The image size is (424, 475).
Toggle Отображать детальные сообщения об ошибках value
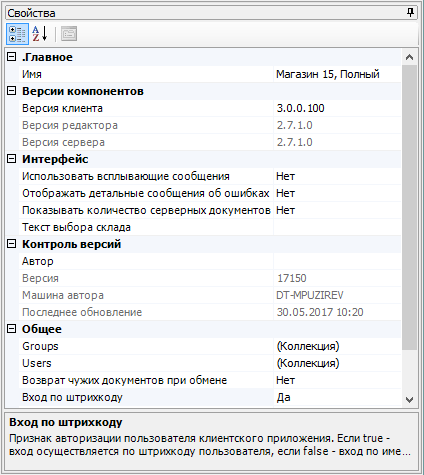pyautogui.click(x=337, y=193)
